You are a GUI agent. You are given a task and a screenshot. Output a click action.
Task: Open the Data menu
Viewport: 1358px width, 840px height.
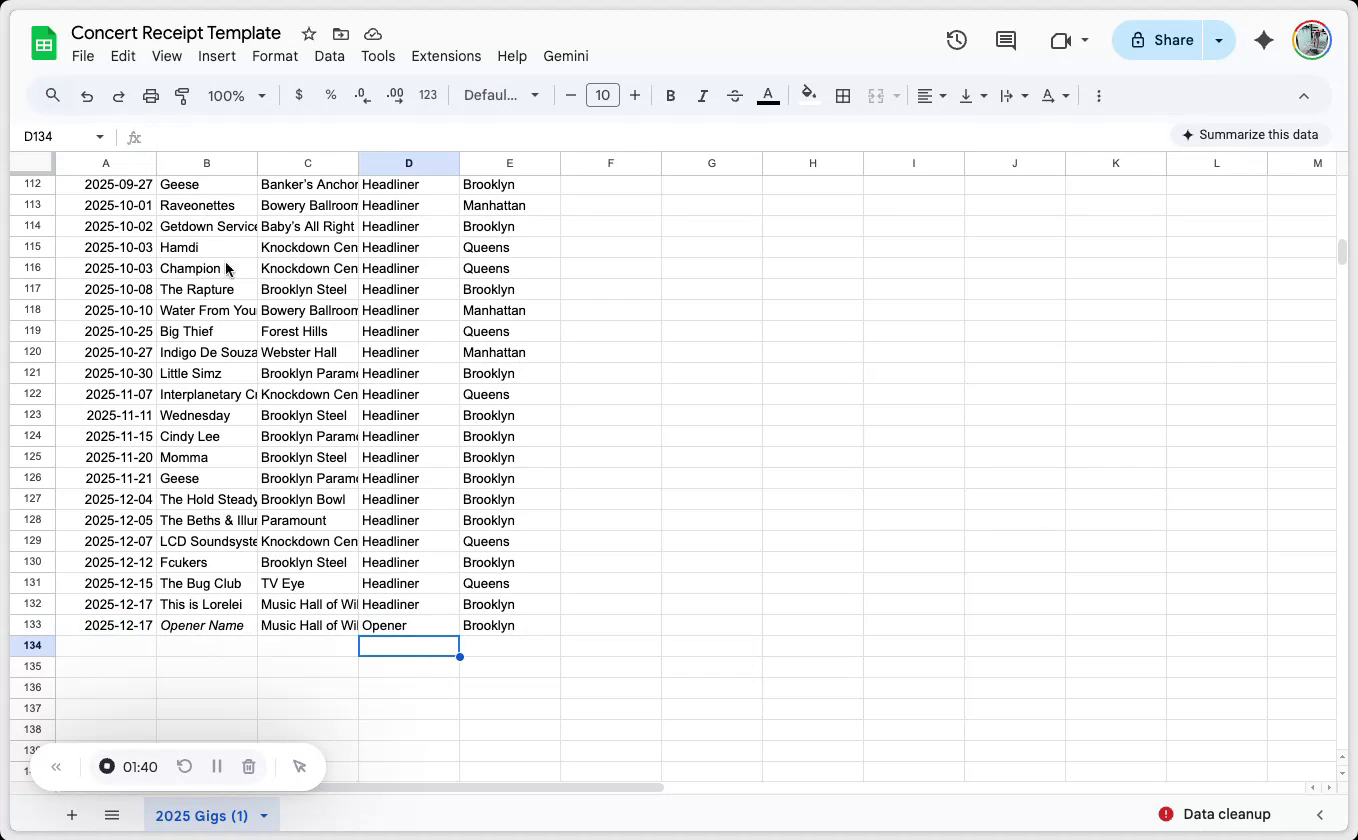click(329, 56)
